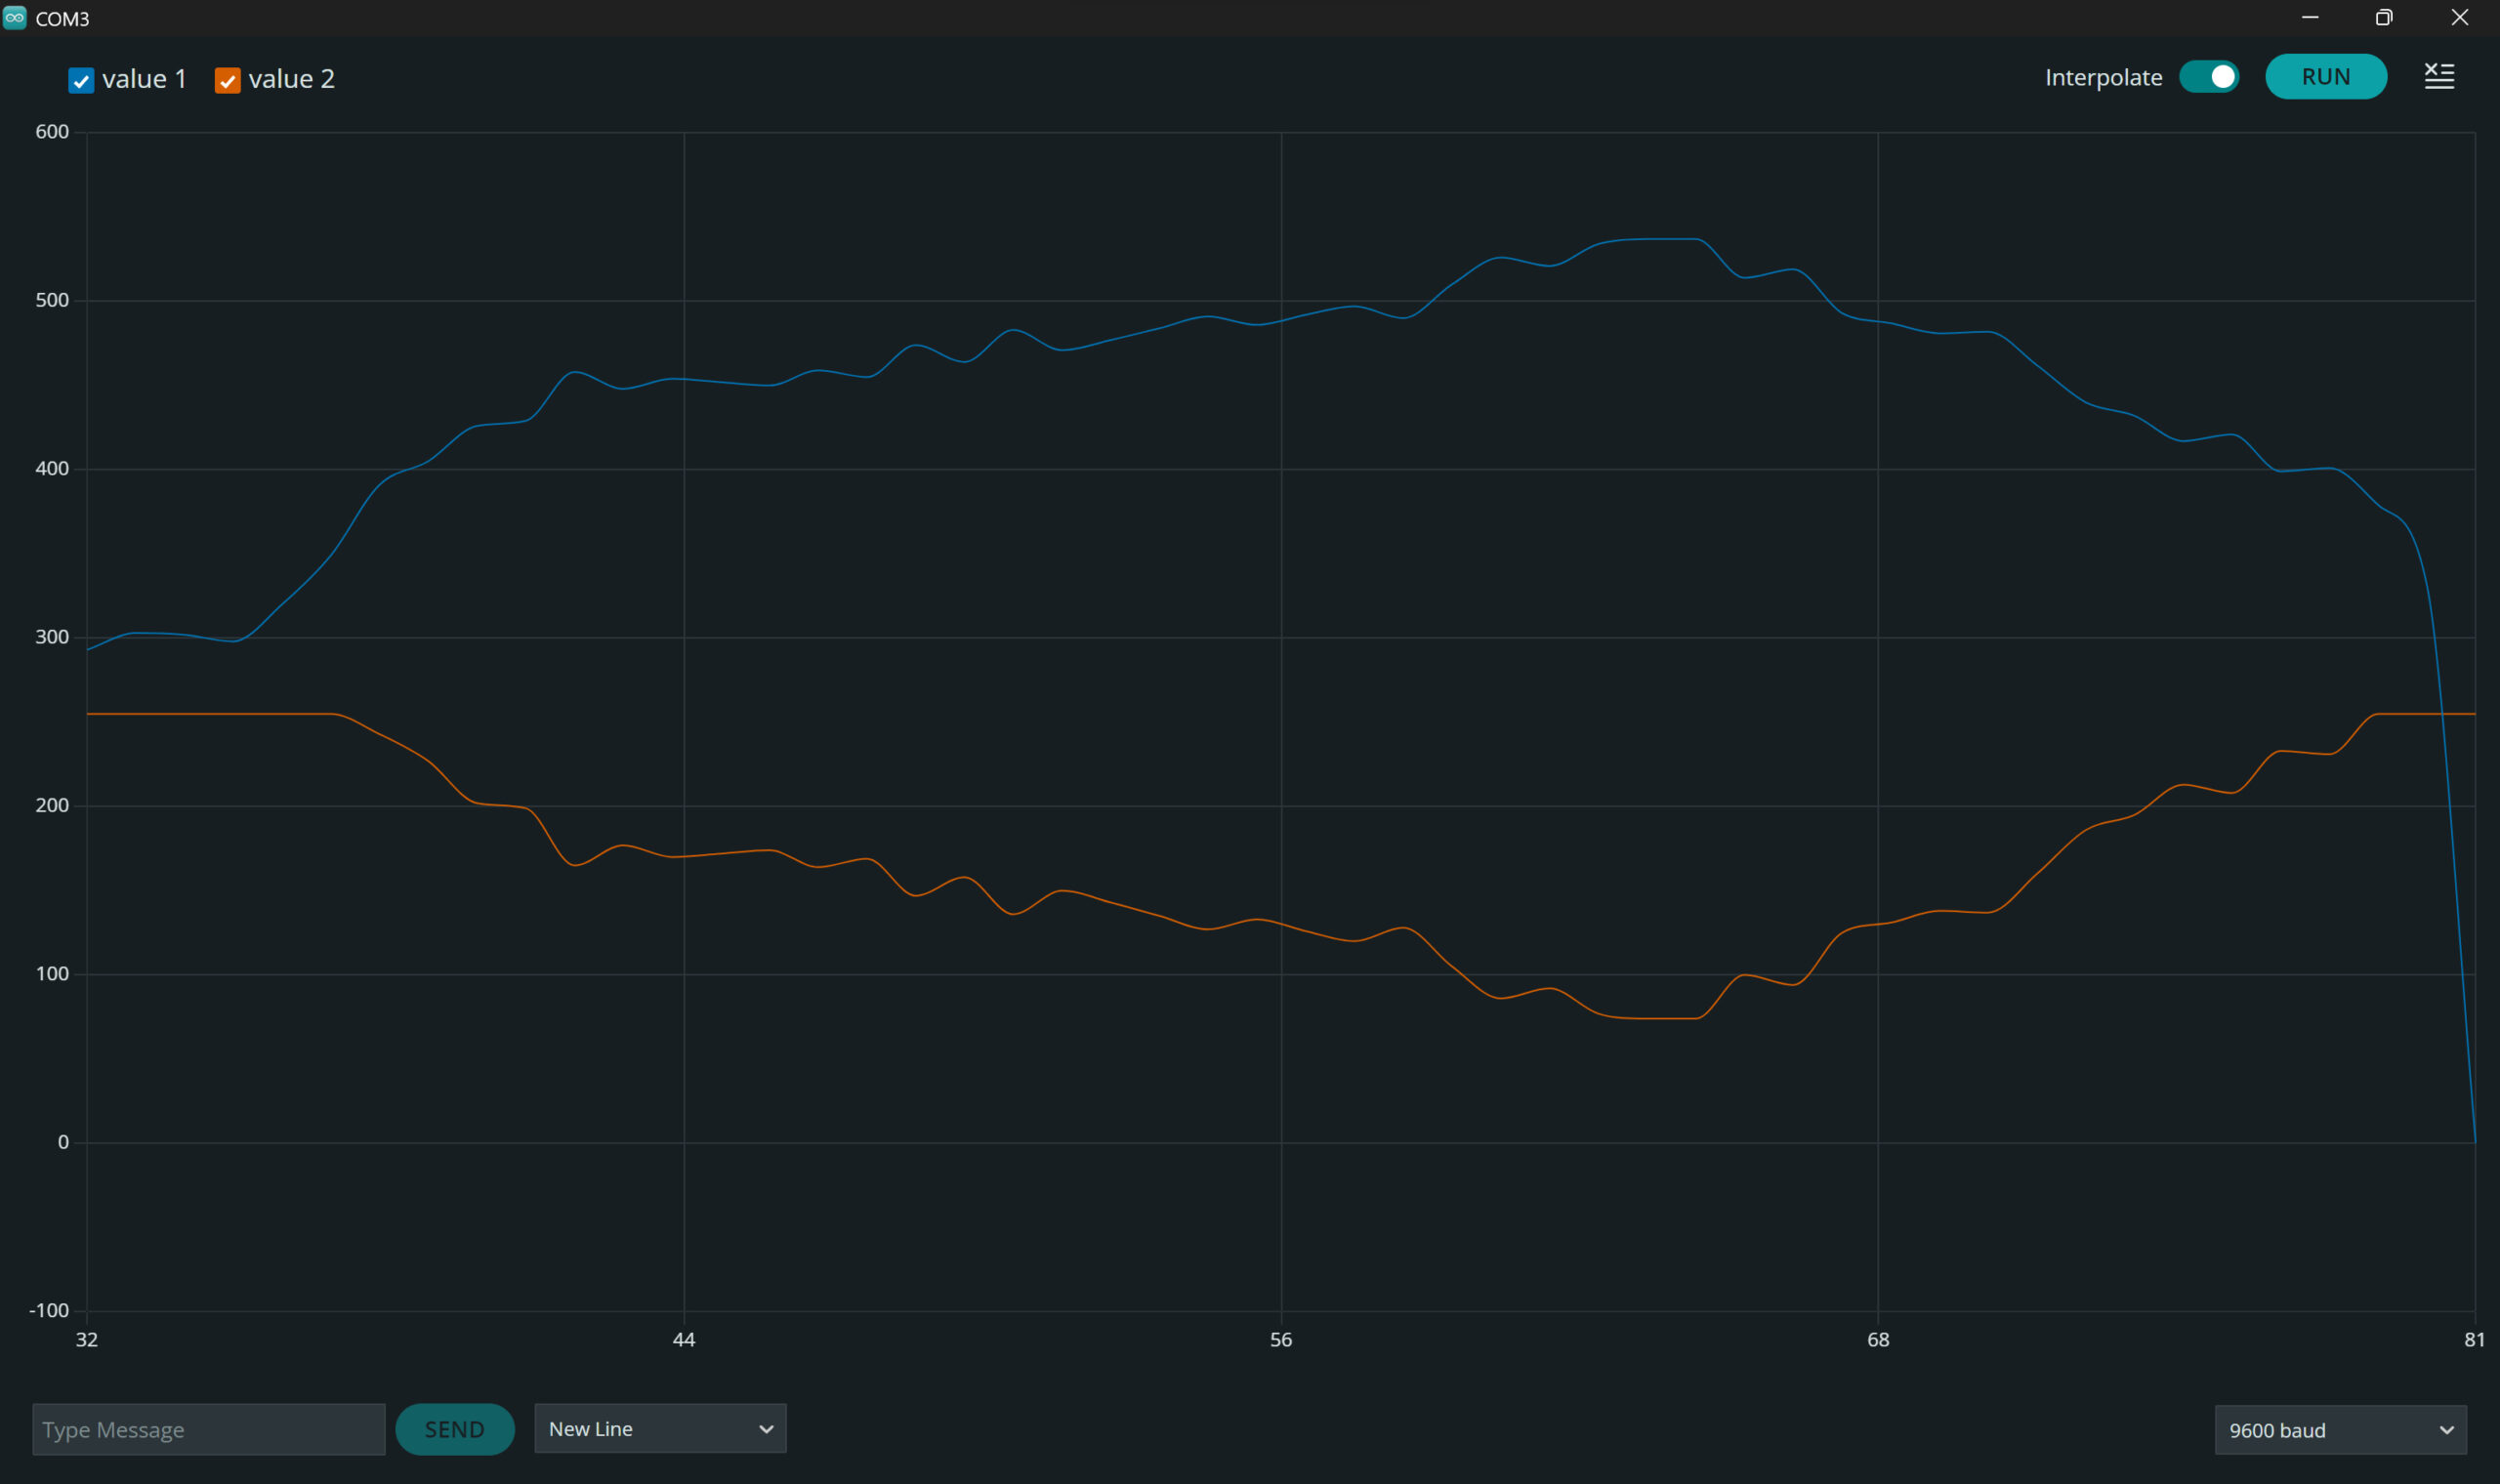Click the "value 2" legend label
Viewport: 2500px width, 1484px height.
291,79
